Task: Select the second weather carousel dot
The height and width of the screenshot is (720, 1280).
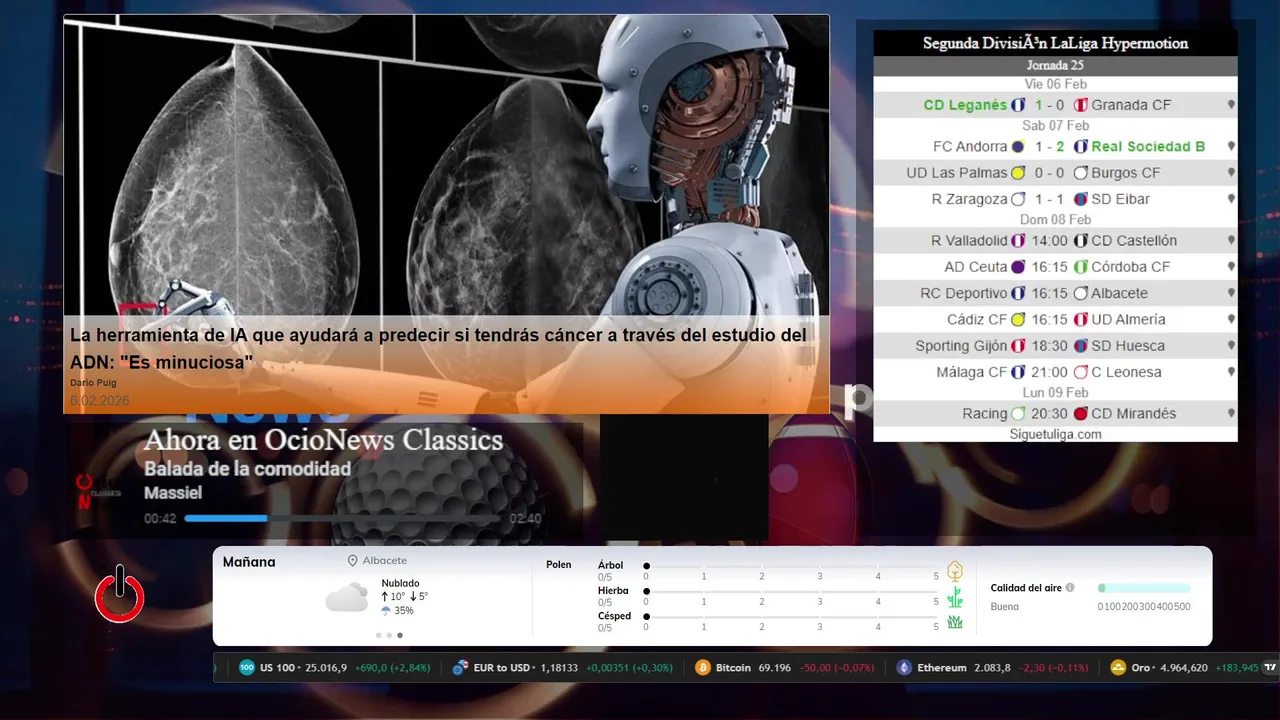Action: click(x=389, y=635)
